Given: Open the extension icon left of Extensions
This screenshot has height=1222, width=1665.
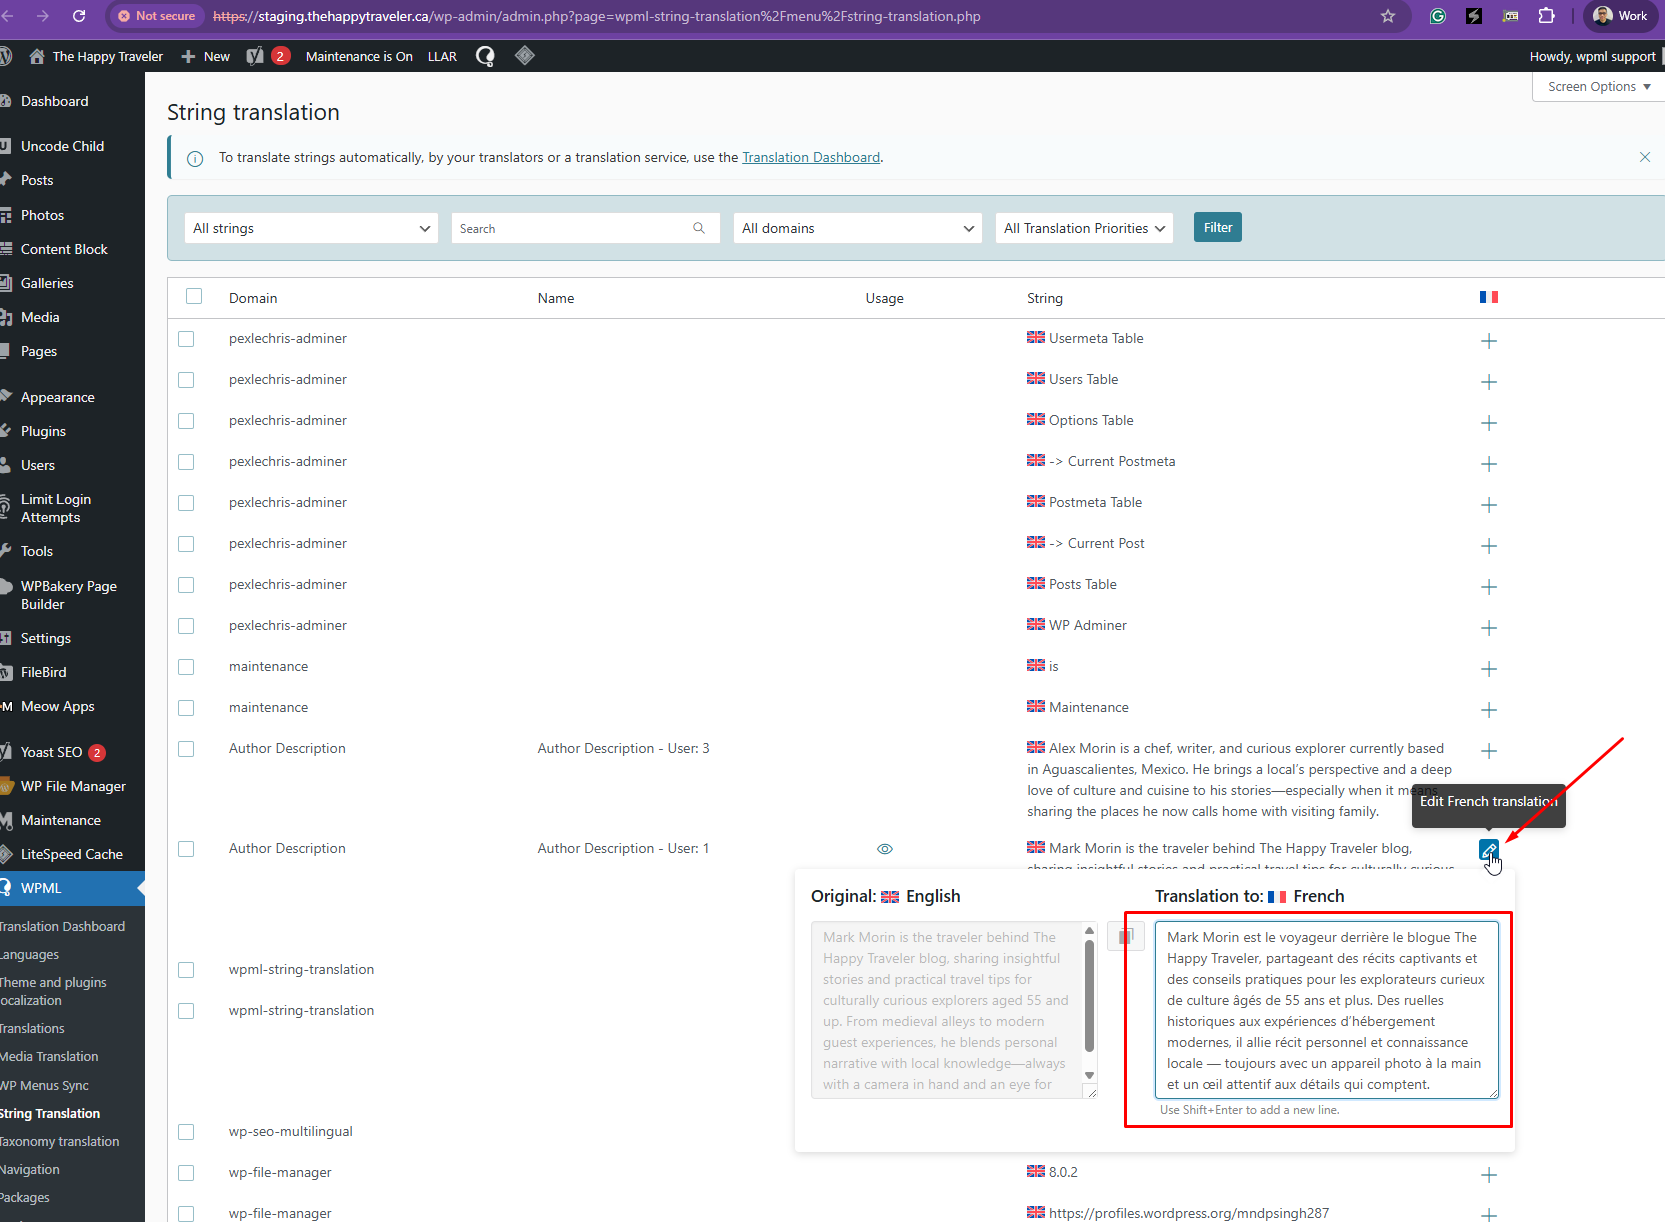Looking at the screenshot, I should point(1511,16).
